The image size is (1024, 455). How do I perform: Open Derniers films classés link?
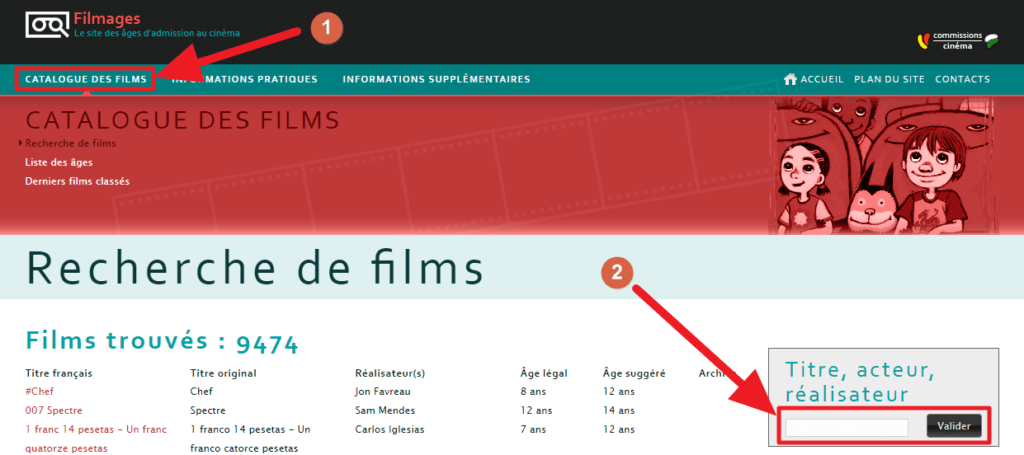click(77, 181)
